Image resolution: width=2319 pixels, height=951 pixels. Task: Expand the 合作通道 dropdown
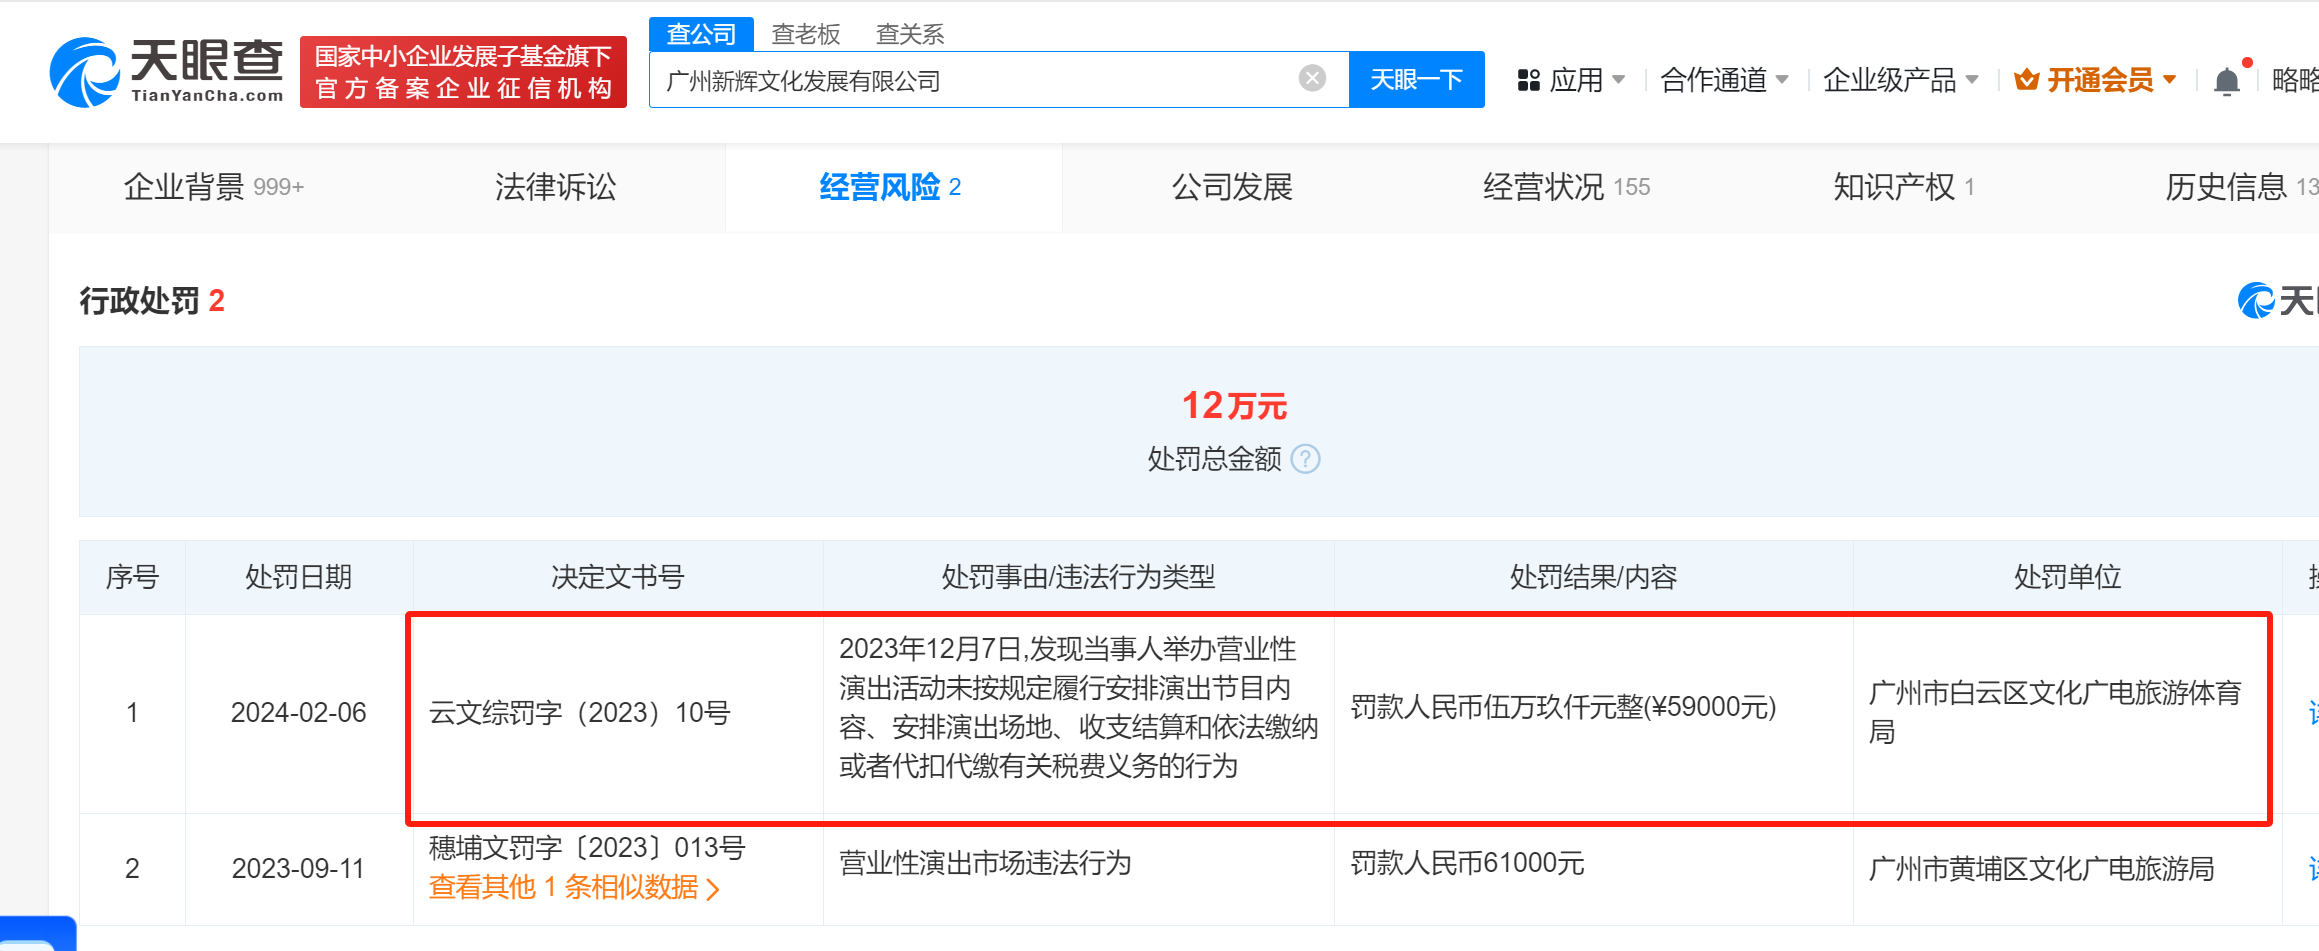click(1723, 80)
